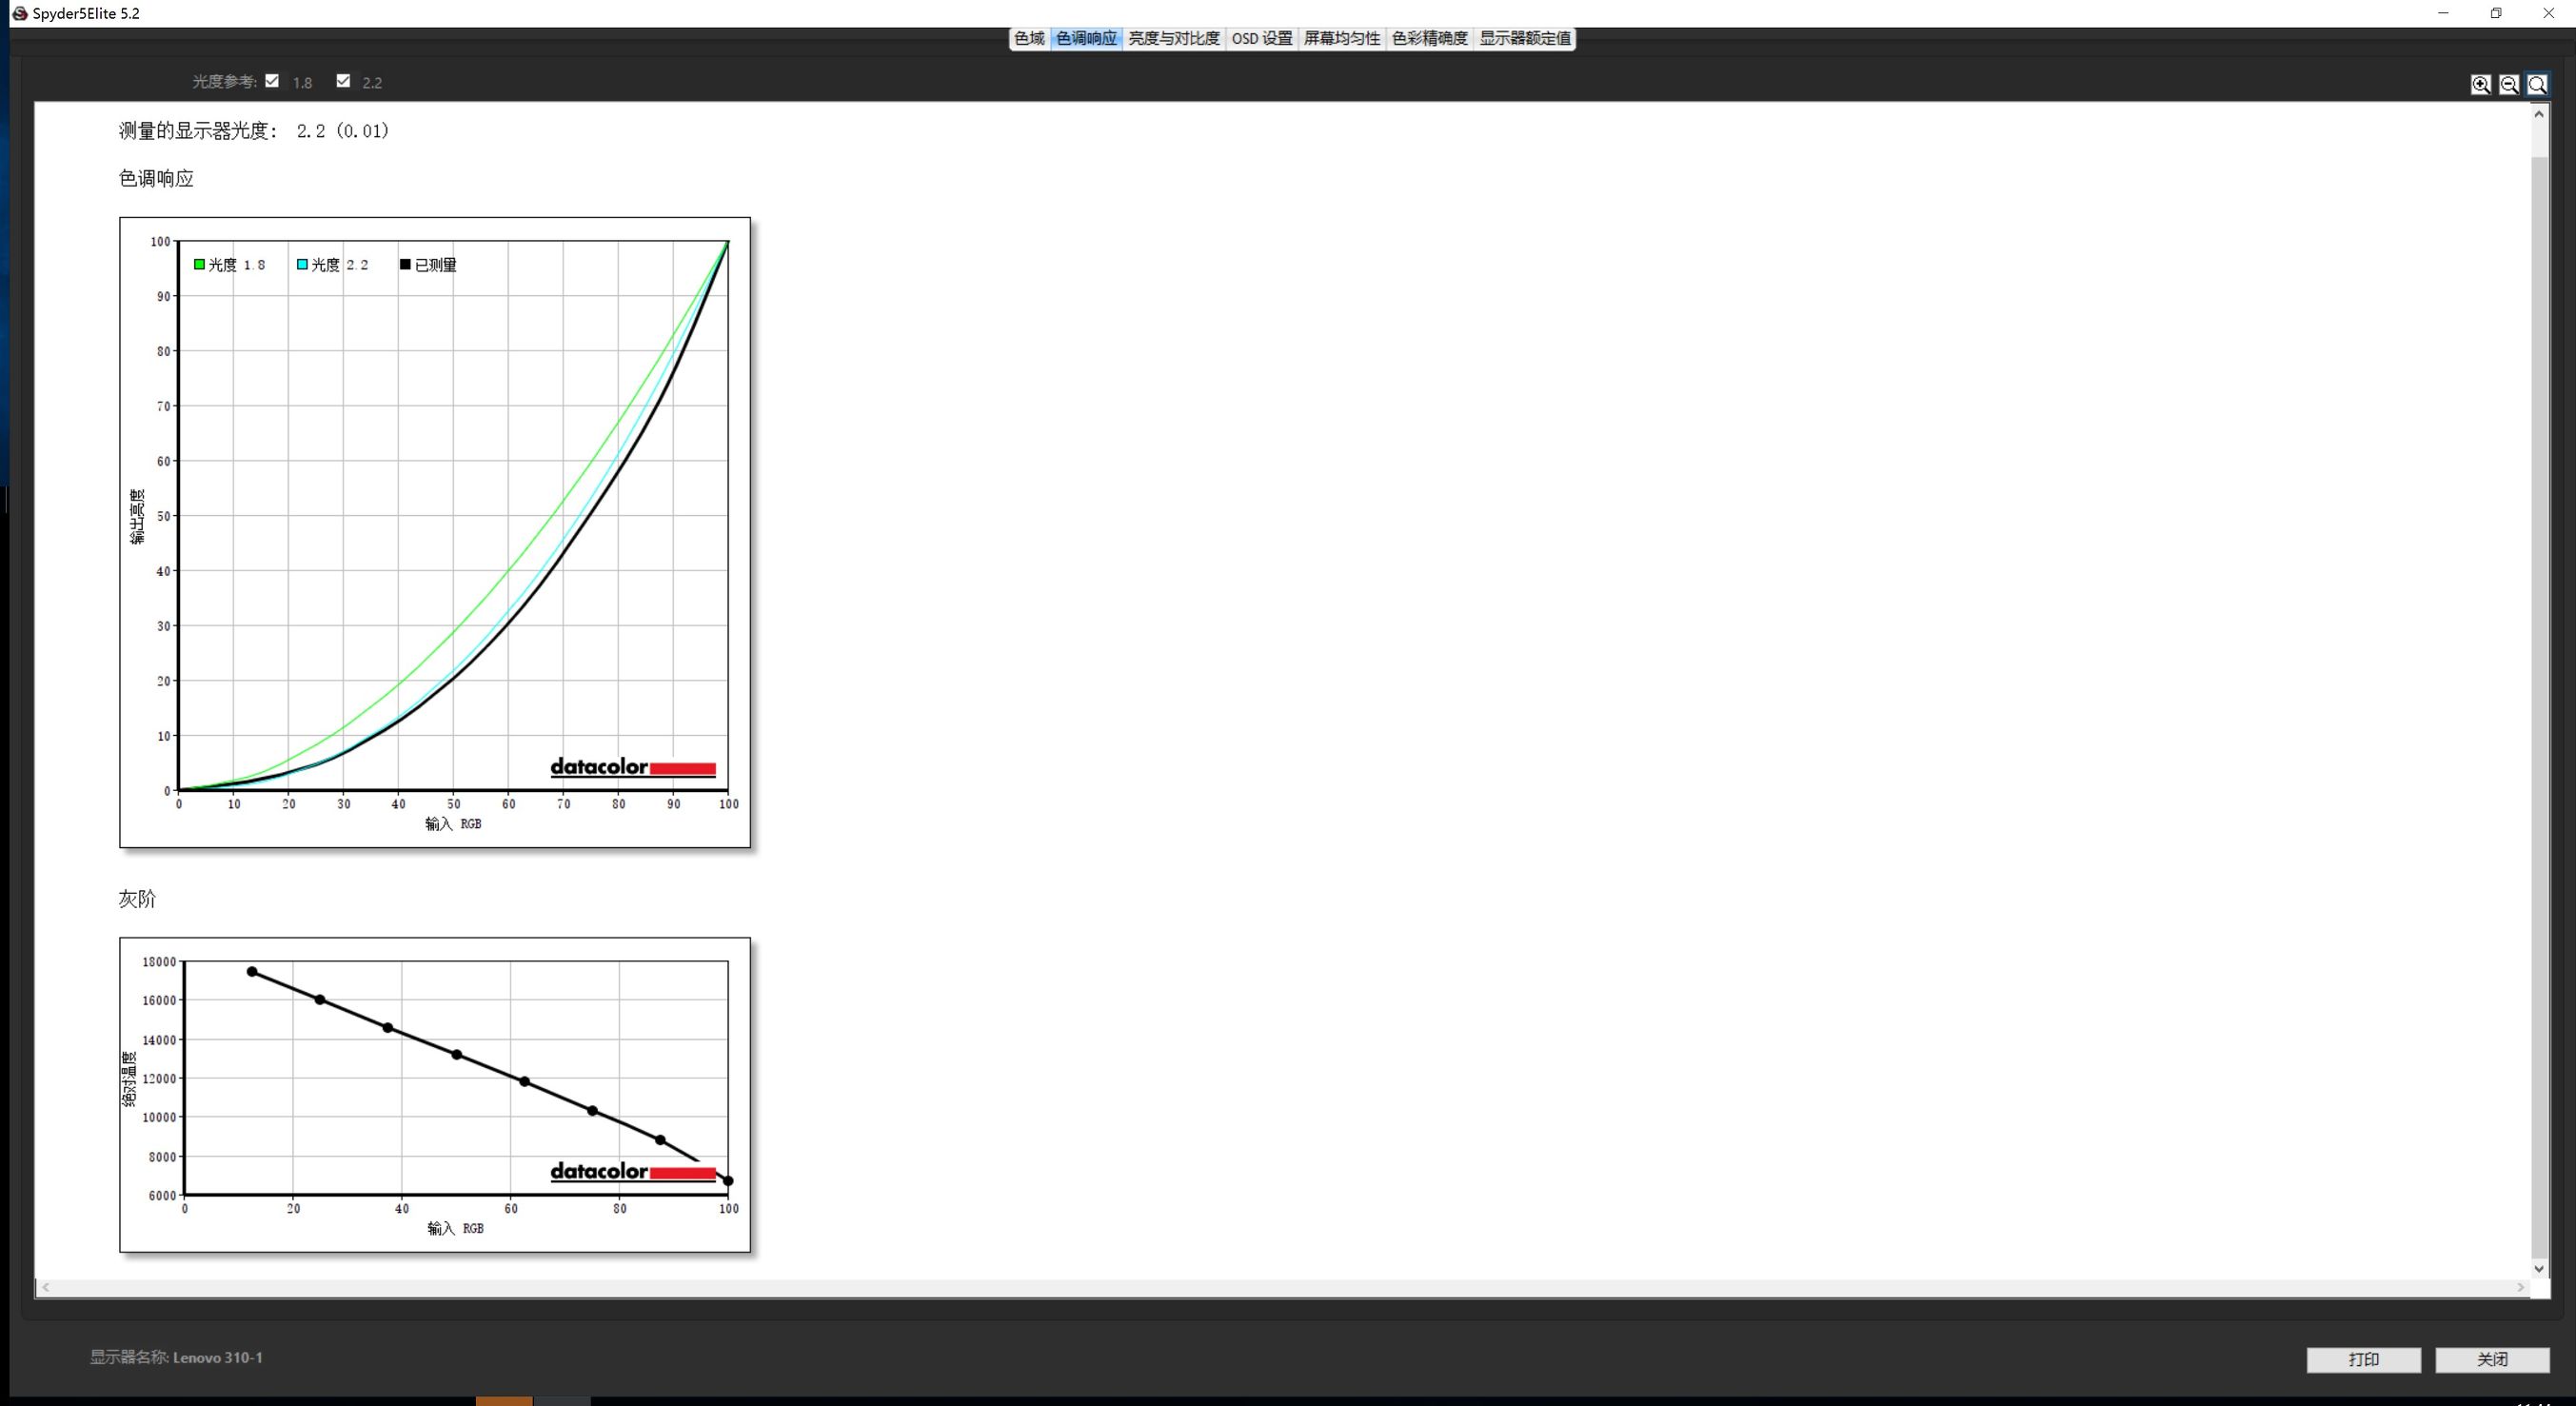Go to the 屏幕均匀性 tab
2576x1406 pixels.
pos(1341,38)
